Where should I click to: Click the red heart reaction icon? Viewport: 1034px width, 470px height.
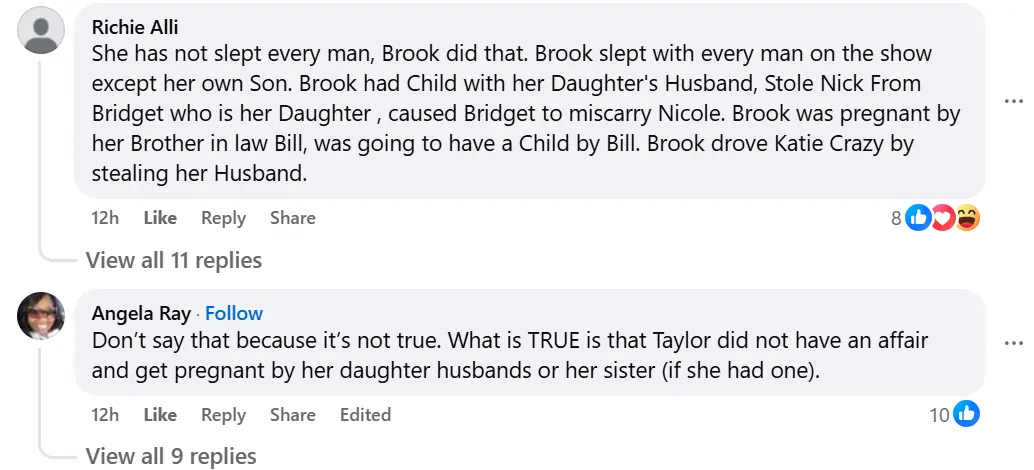(942, 218)
